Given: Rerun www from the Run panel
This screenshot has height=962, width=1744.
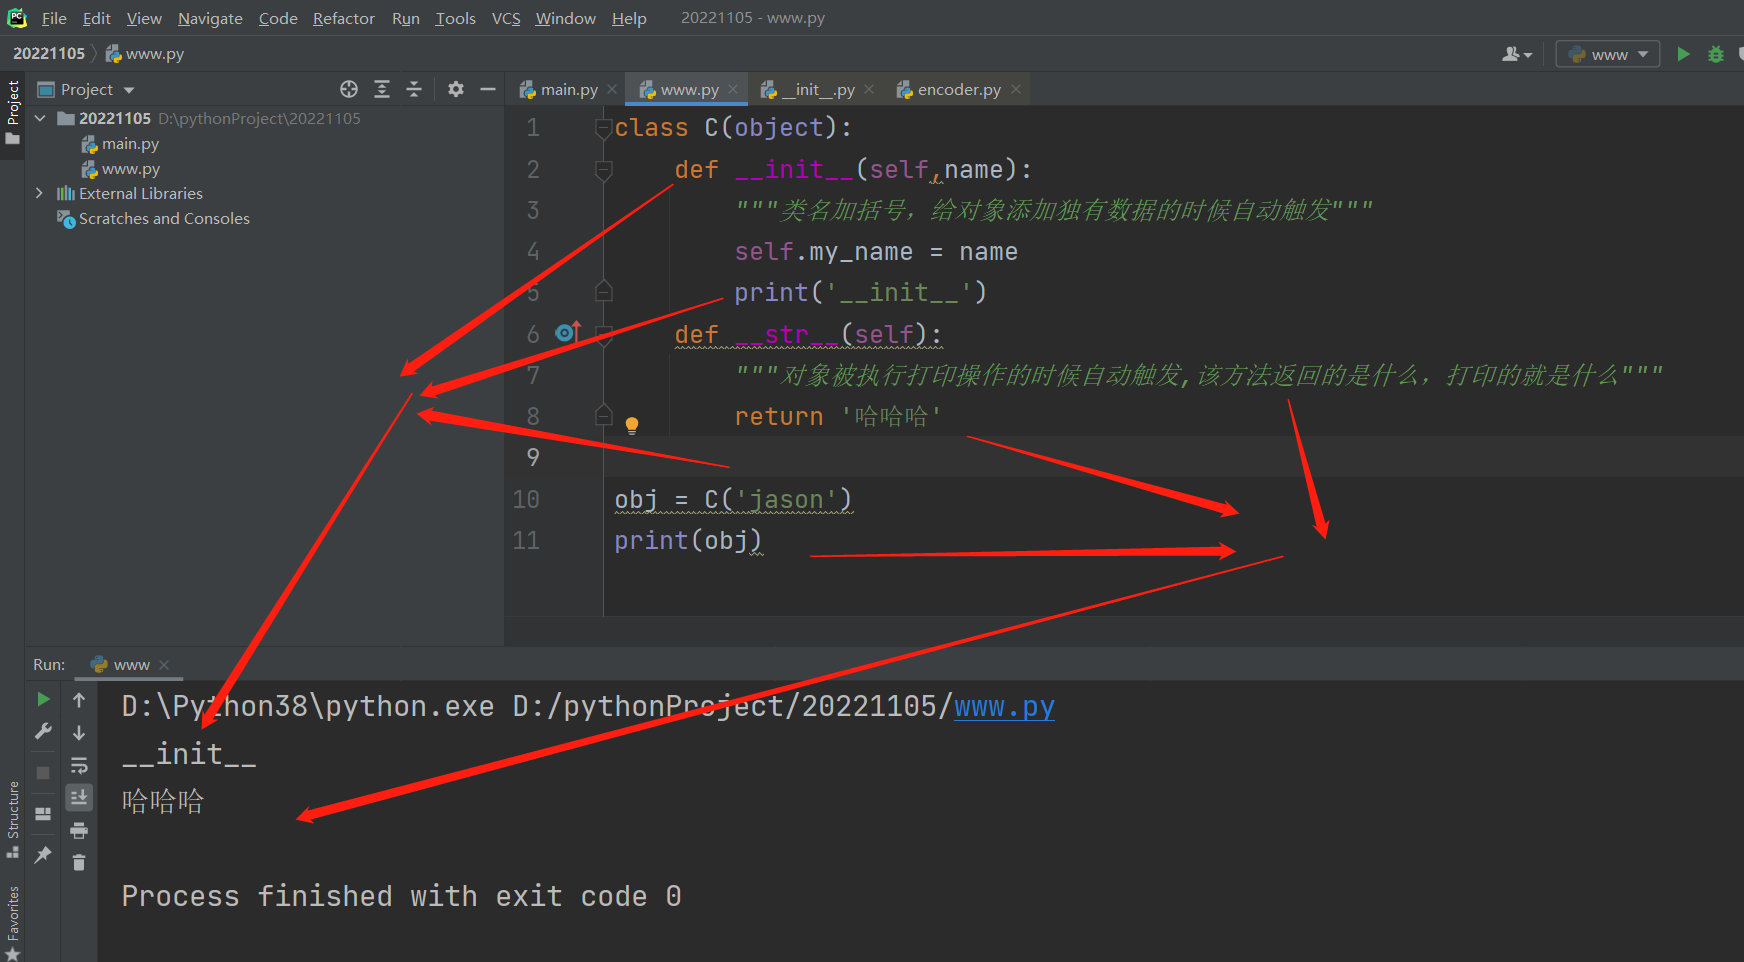Looking at the screenshot, I should tap(43, 699).
